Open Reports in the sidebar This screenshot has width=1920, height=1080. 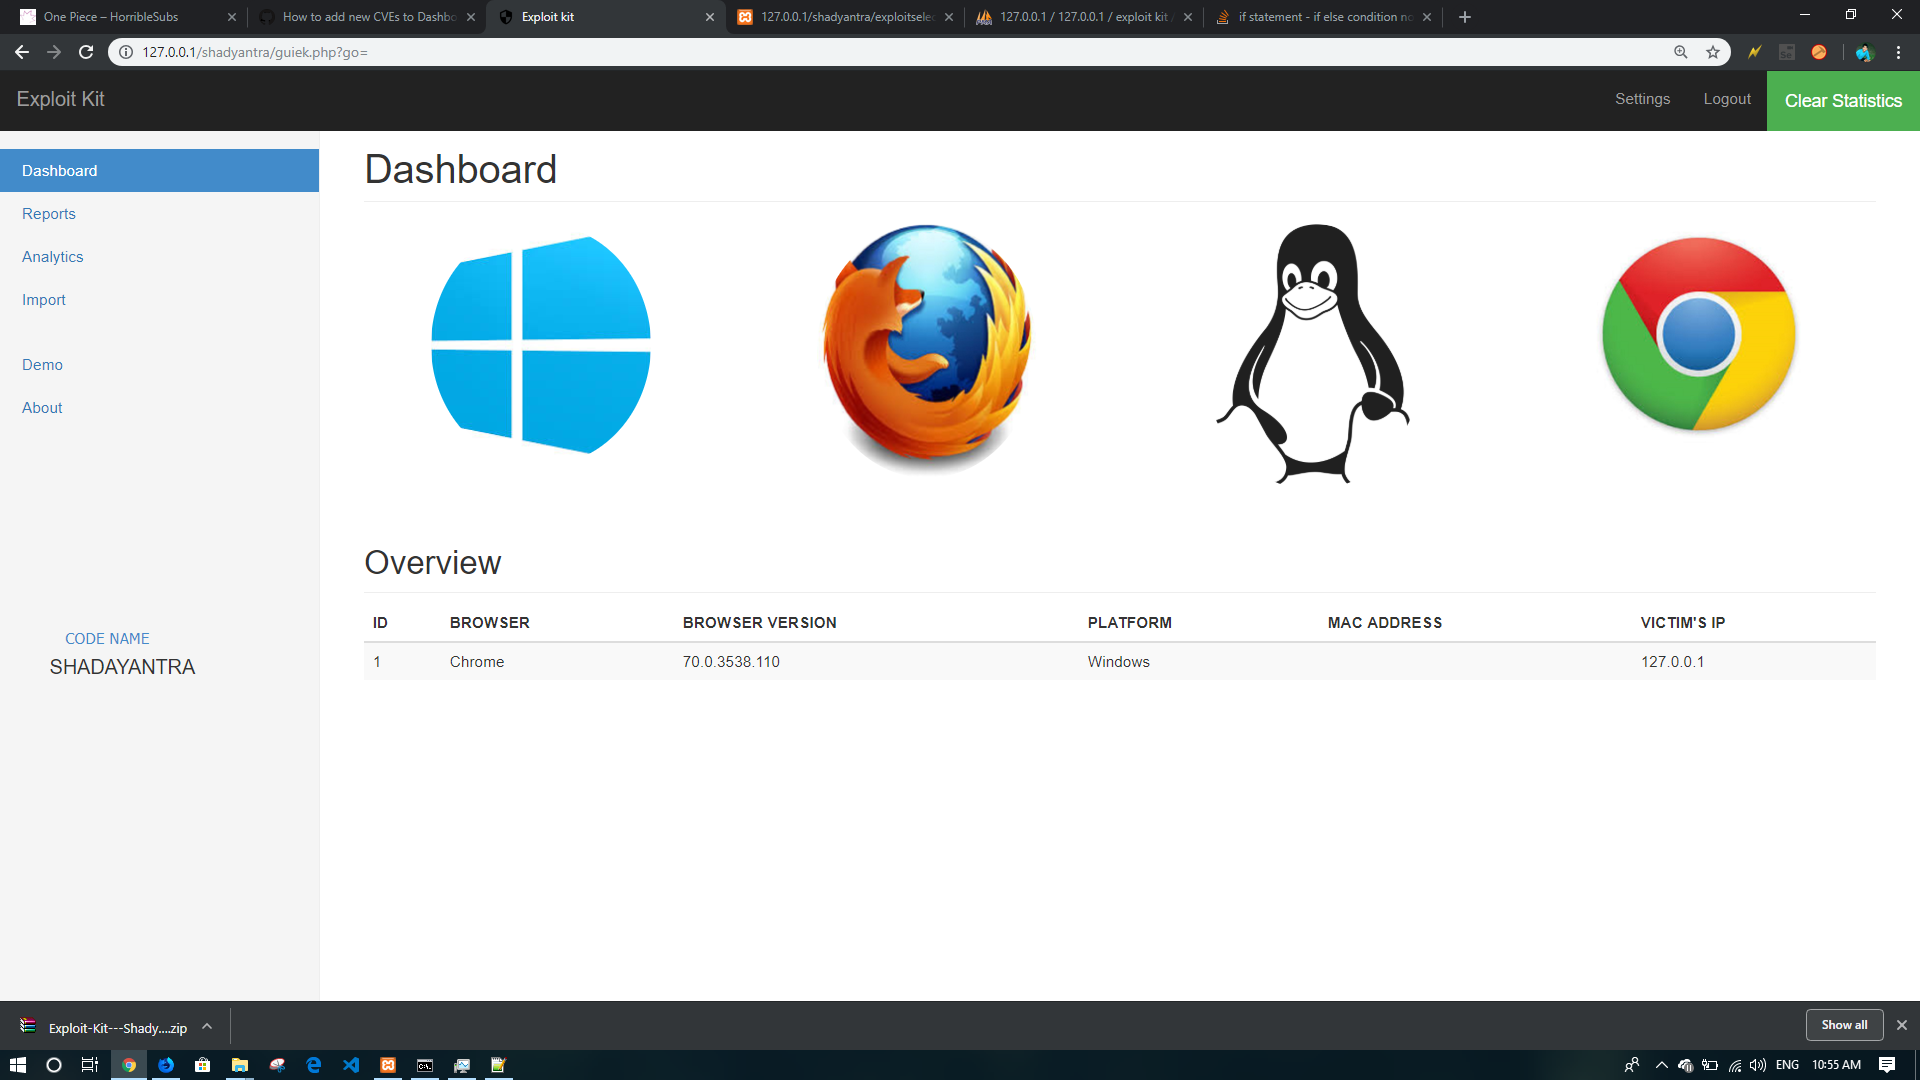(49, 214)
